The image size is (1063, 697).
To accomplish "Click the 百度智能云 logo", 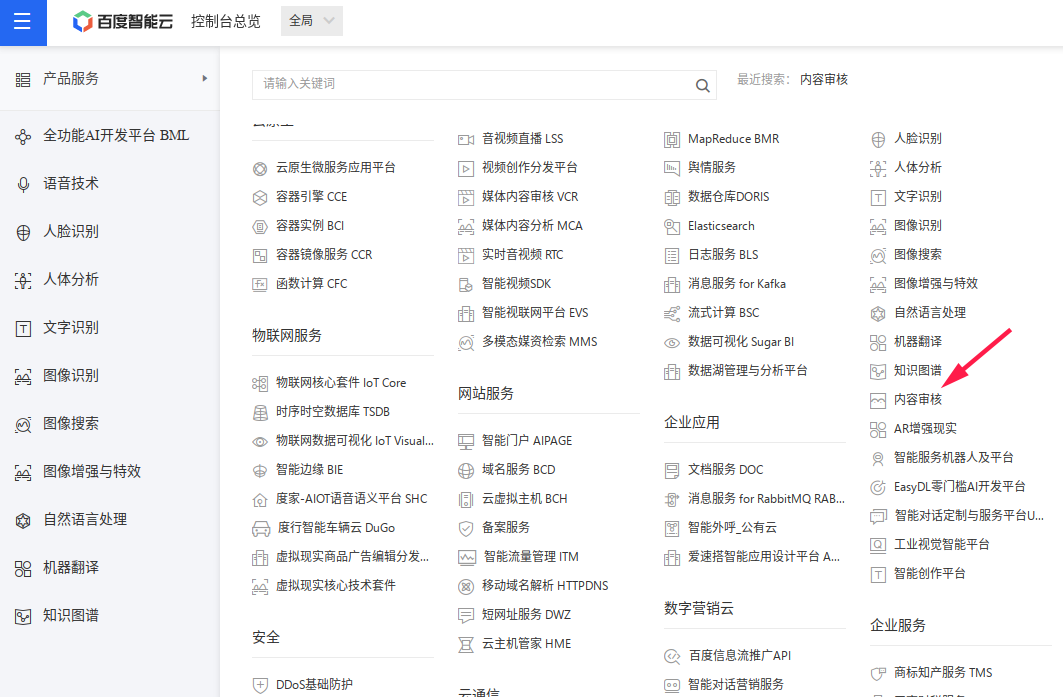I will coord(122,21).
